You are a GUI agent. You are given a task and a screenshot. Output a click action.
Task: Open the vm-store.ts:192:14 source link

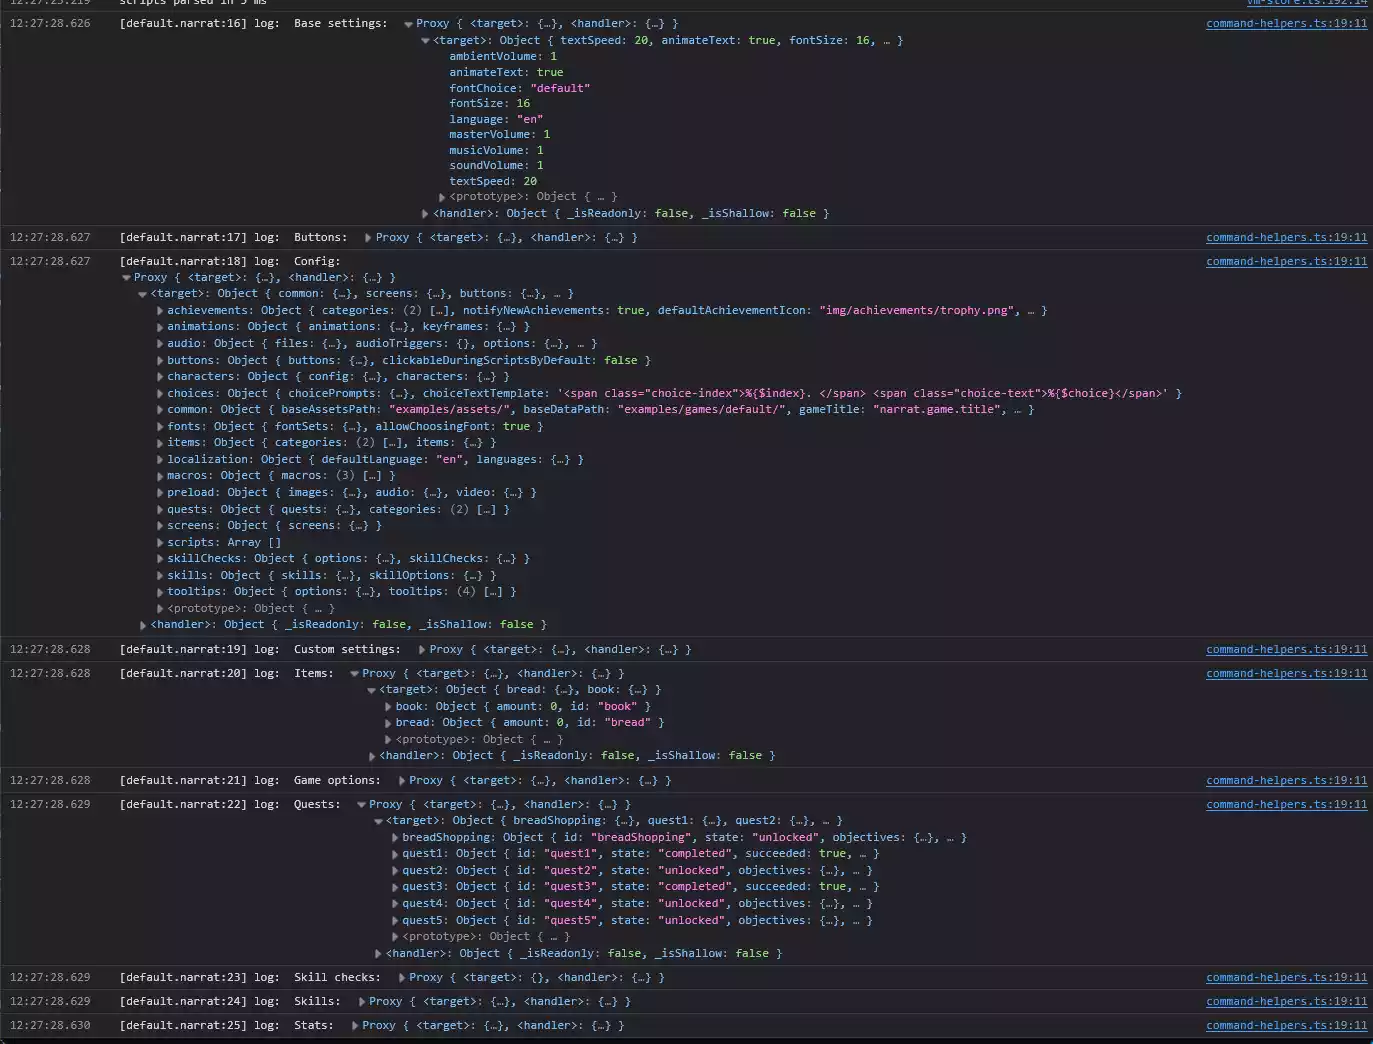point(1308,4)
